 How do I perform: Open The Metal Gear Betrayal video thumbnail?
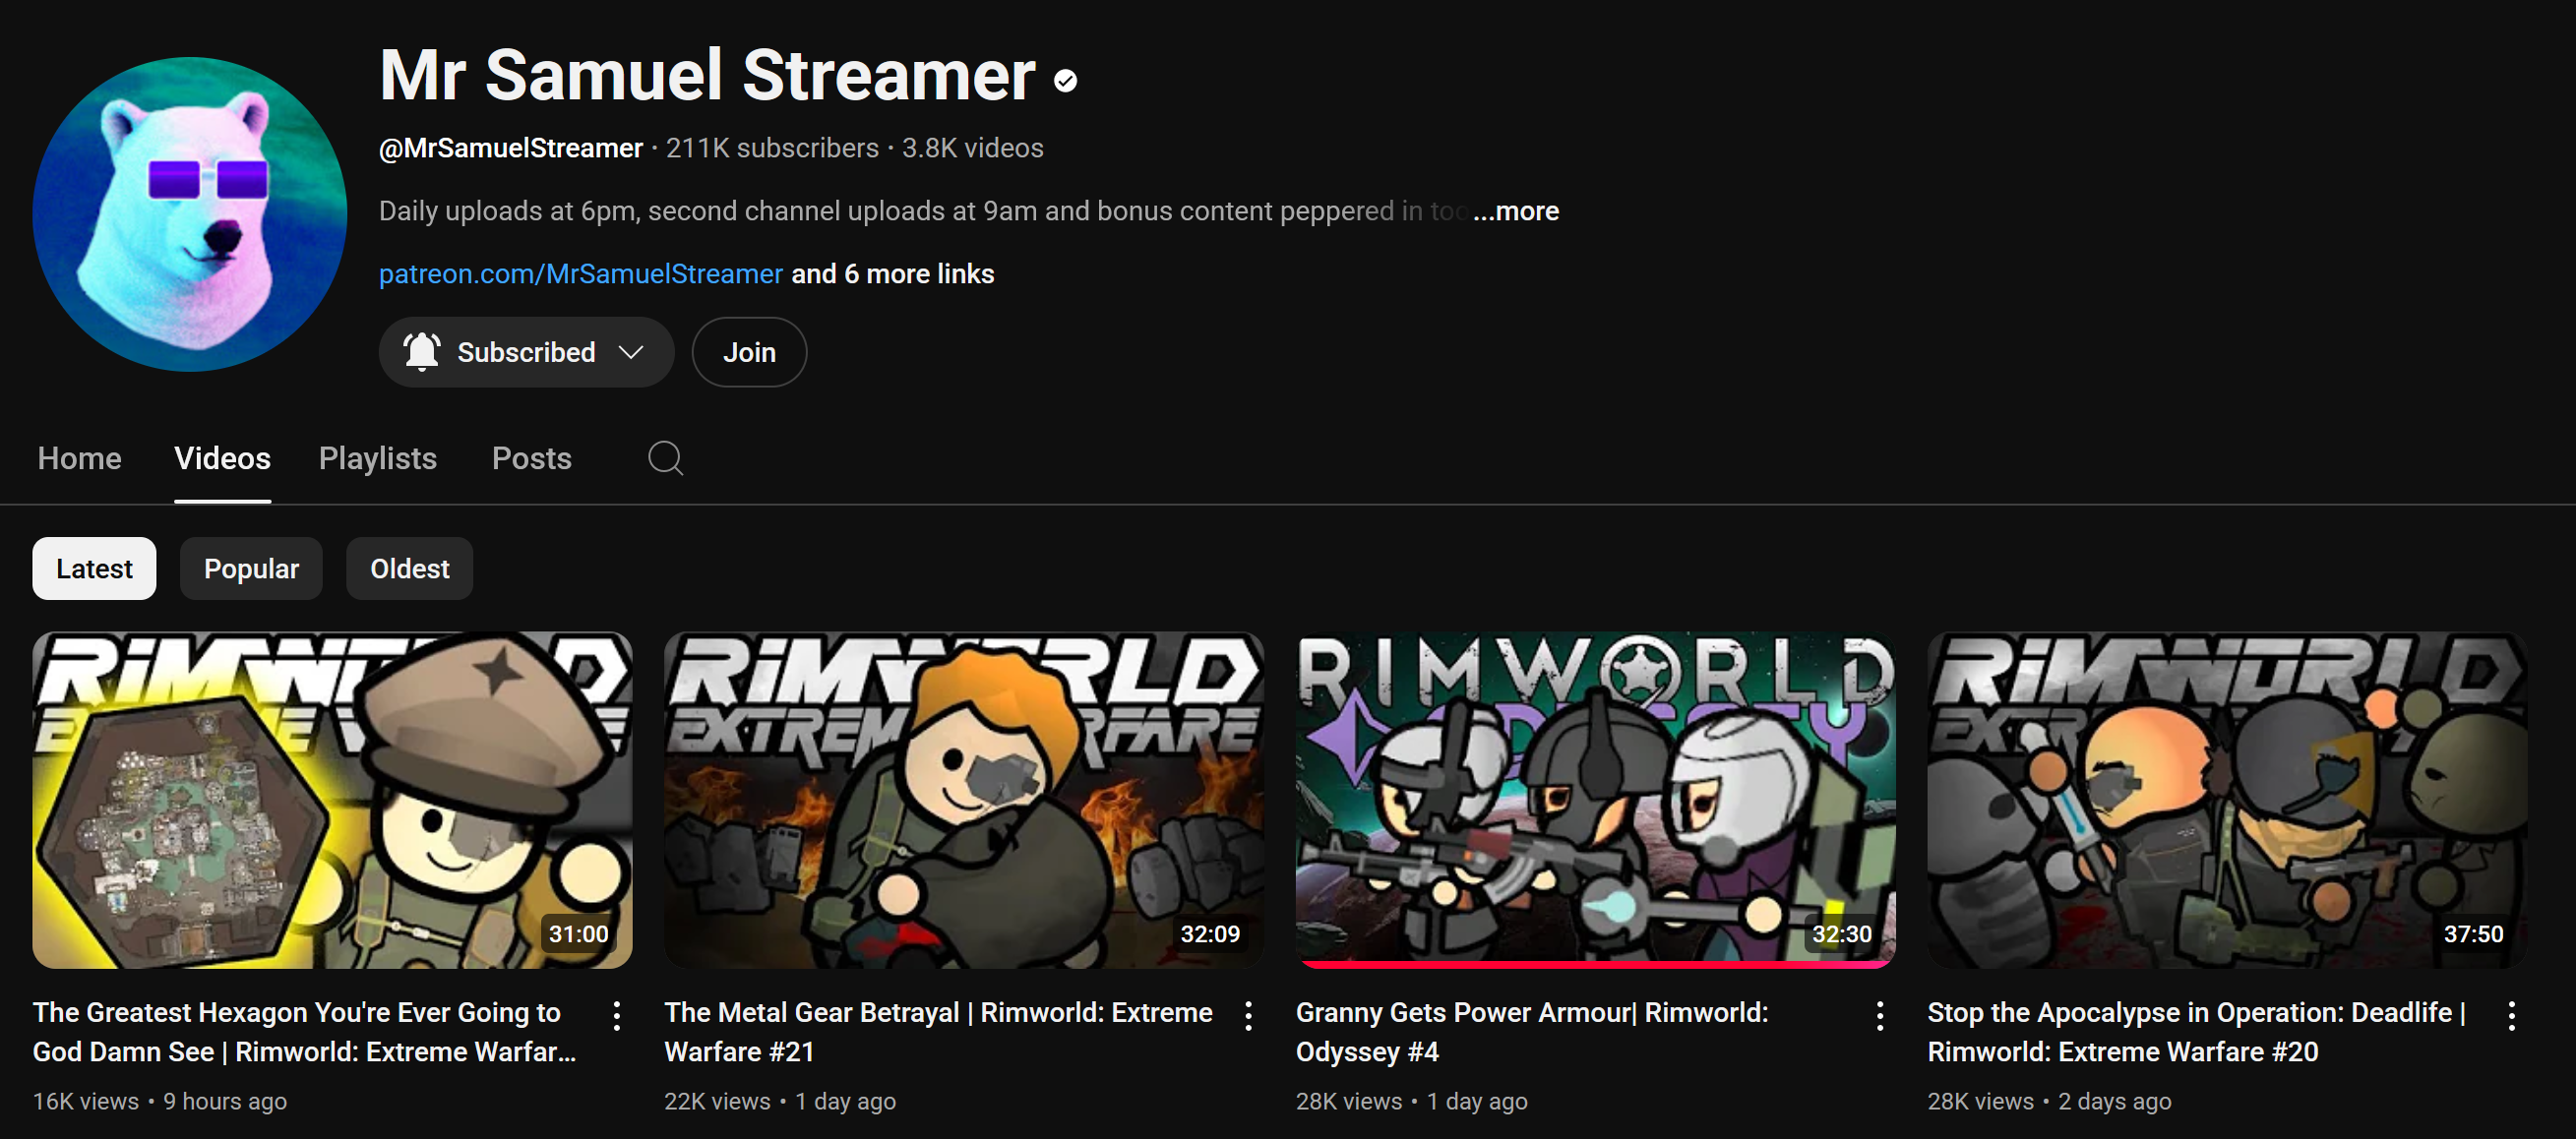click(x=963, y=799)
